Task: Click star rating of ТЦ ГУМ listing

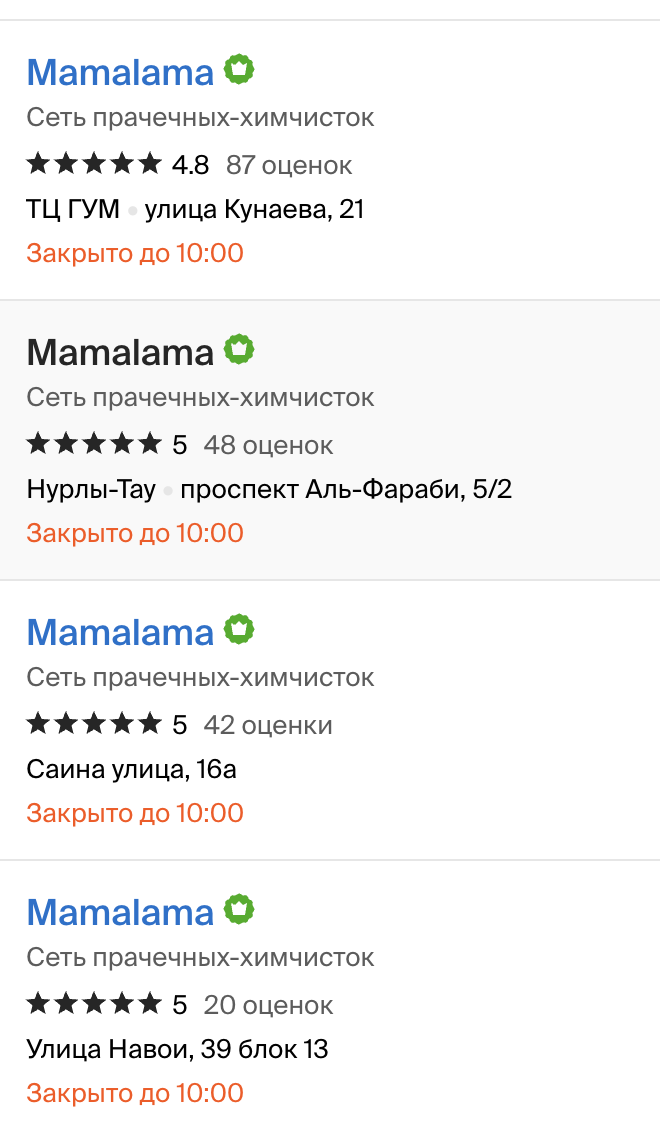Action: tap(93, 164)
